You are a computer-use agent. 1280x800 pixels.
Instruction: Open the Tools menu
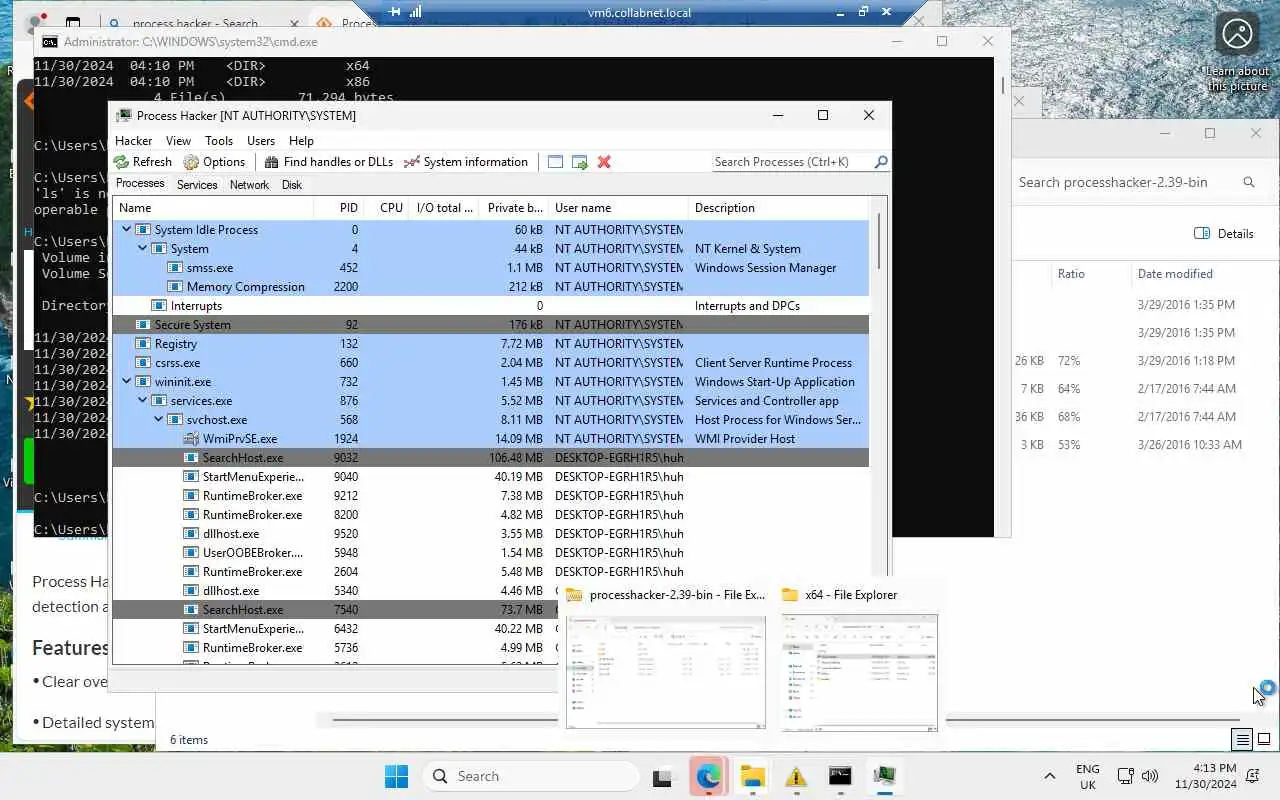pos(219,141)
